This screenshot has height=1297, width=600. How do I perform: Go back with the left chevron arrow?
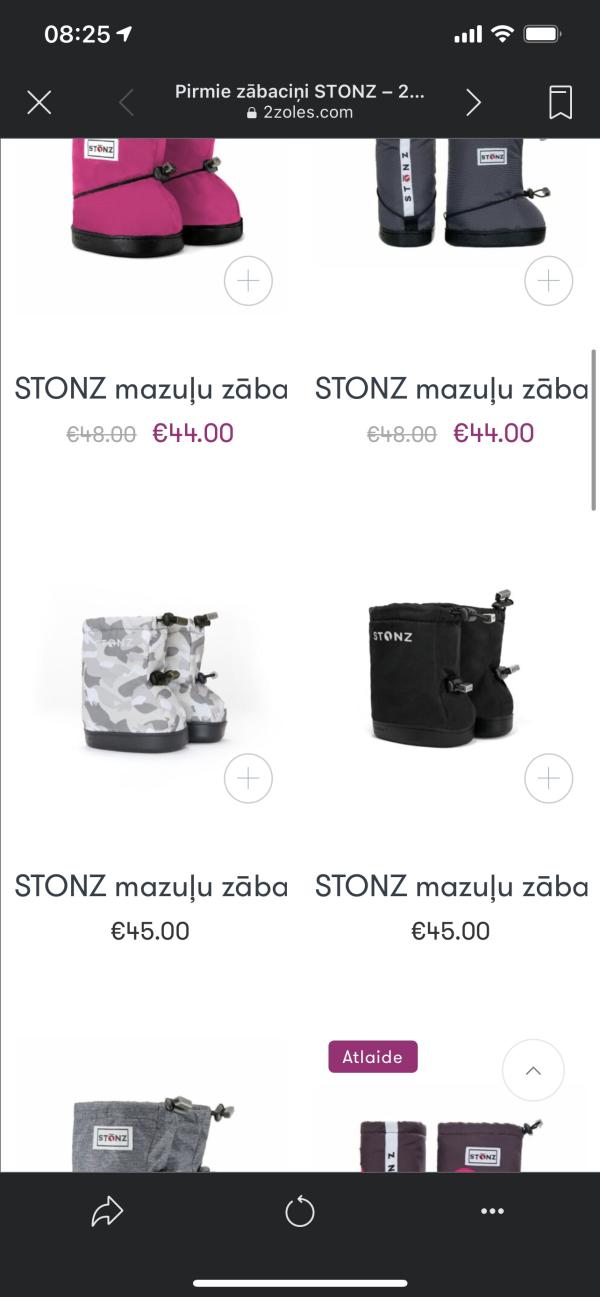pyautogui.click(x=126, y=102)
